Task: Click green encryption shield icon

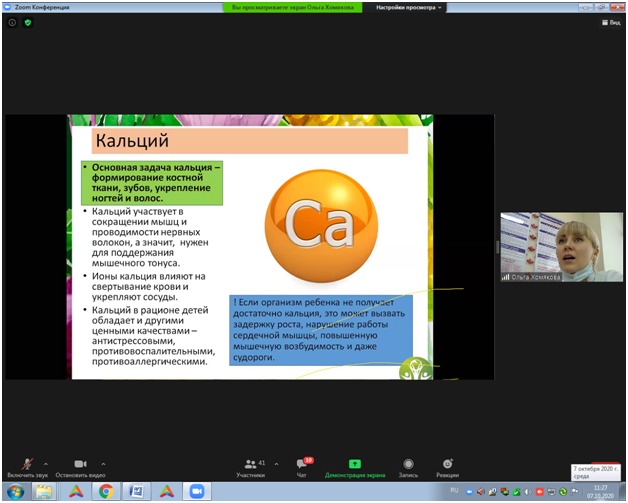Action: (27, 21)
